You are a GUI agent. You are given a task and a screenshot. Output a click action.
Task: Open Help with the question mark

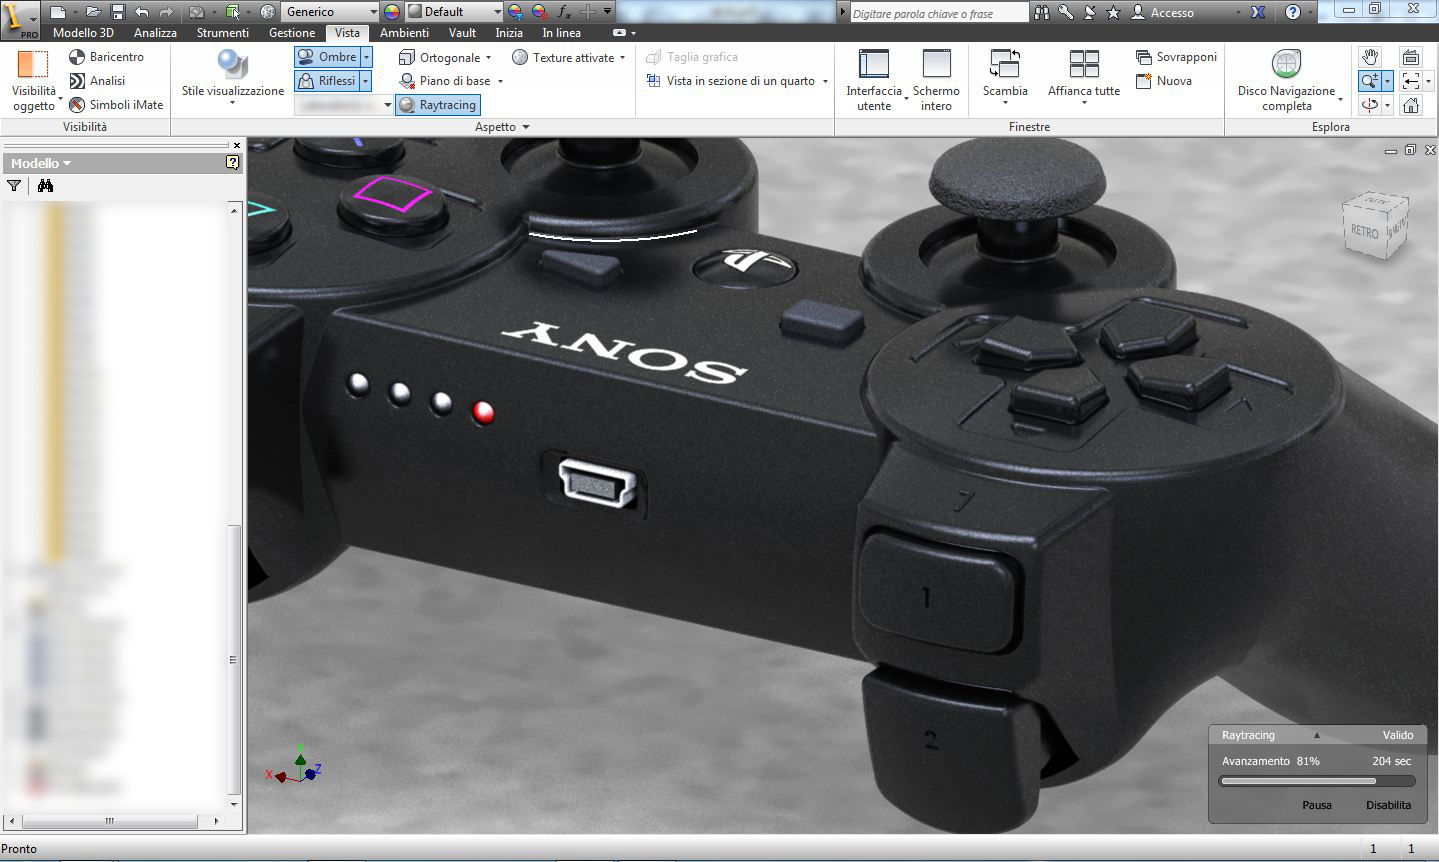tap(1293, 12)
